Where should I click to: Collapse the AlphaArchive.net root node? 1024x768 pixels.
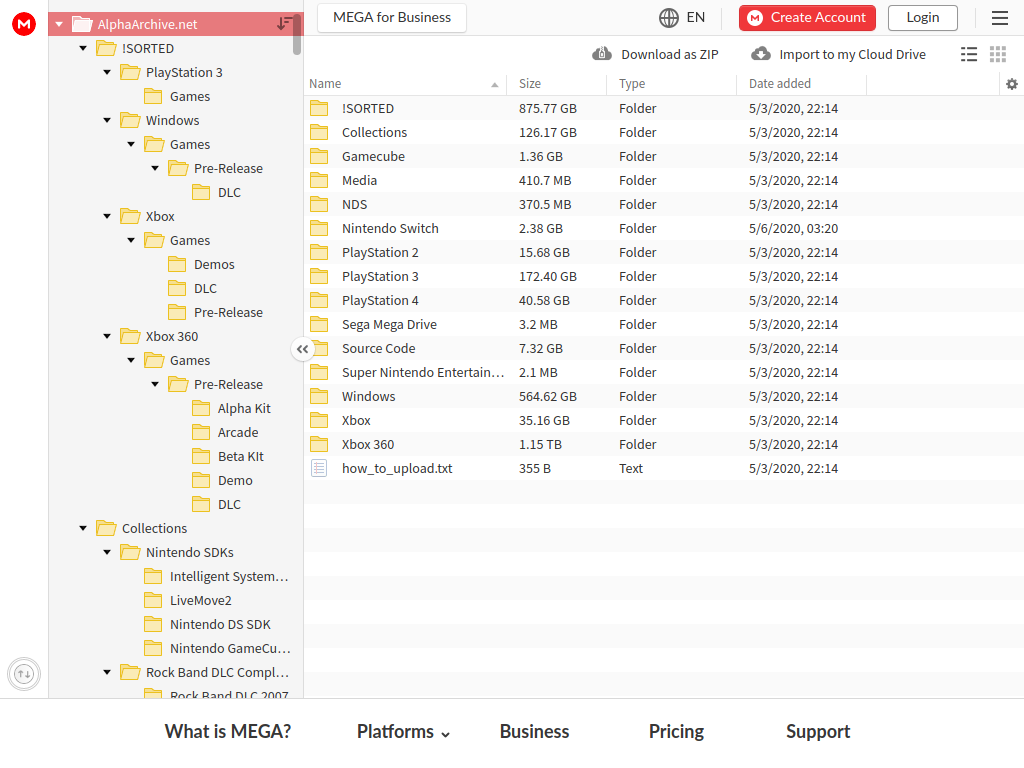59,24
